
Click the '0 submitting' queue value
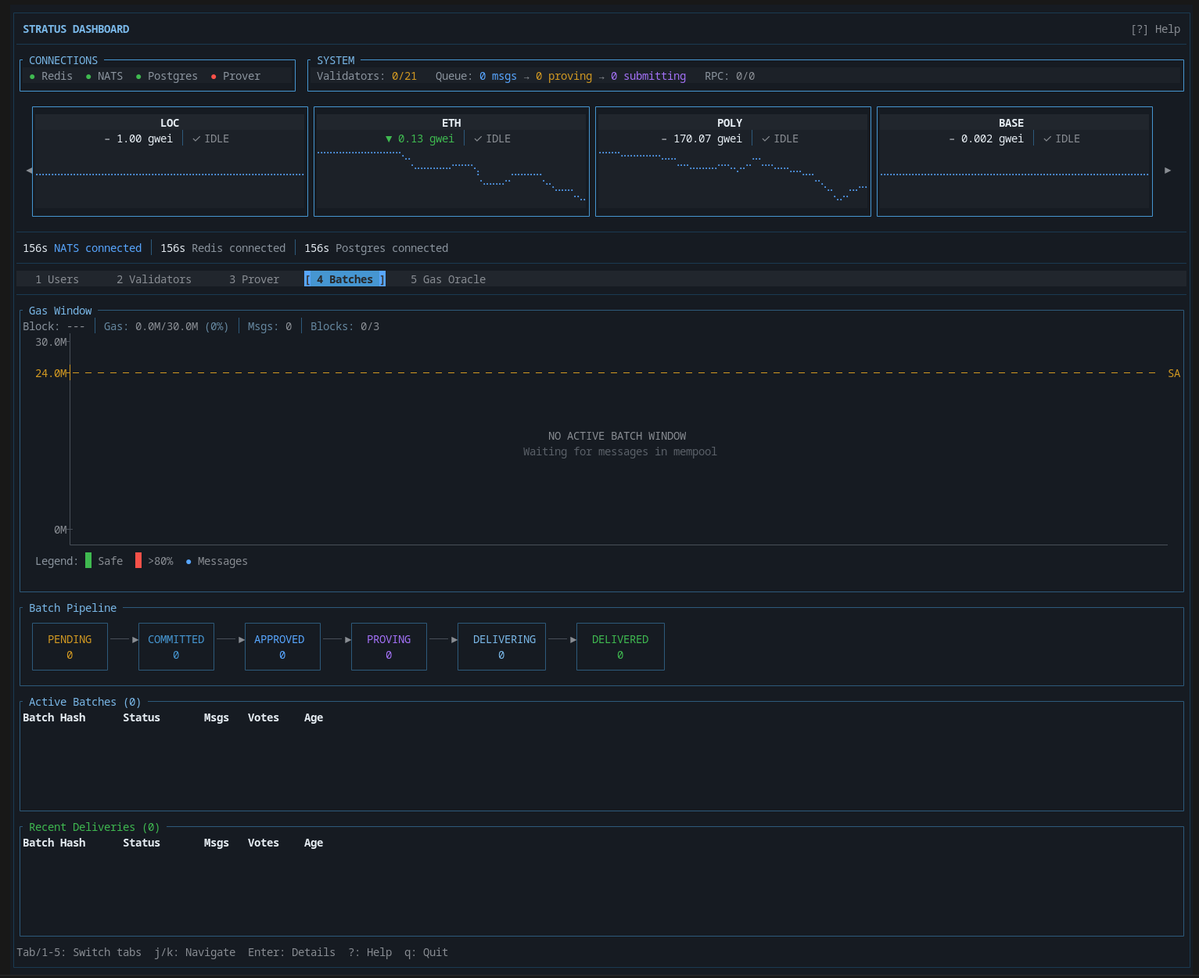pos(648,76)
